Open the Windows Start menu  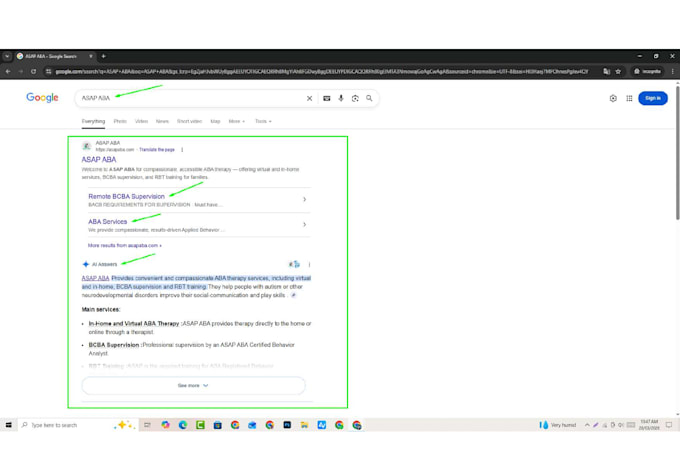(x=8, y=425)
